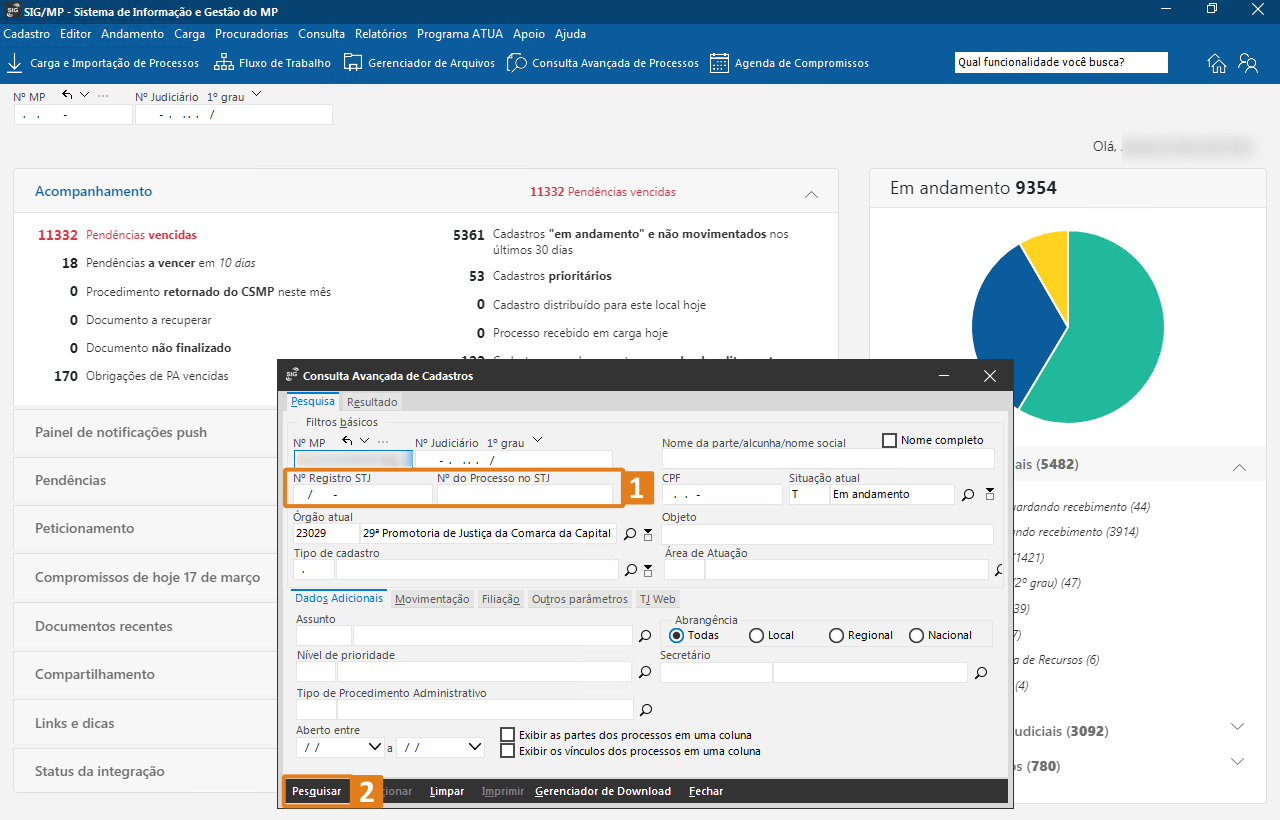Select the Local abrangência radio button
The height and width of the screenshot is (820, 1280).
757,635
